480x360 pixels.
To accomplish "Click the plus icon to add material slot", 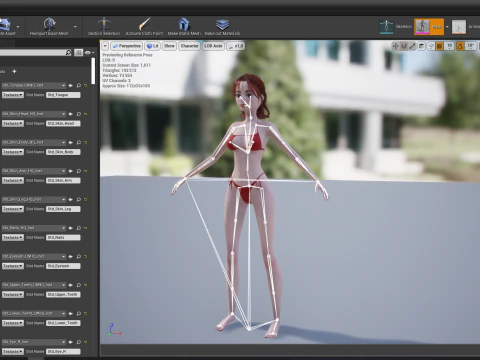I will (x=14, y=71).
